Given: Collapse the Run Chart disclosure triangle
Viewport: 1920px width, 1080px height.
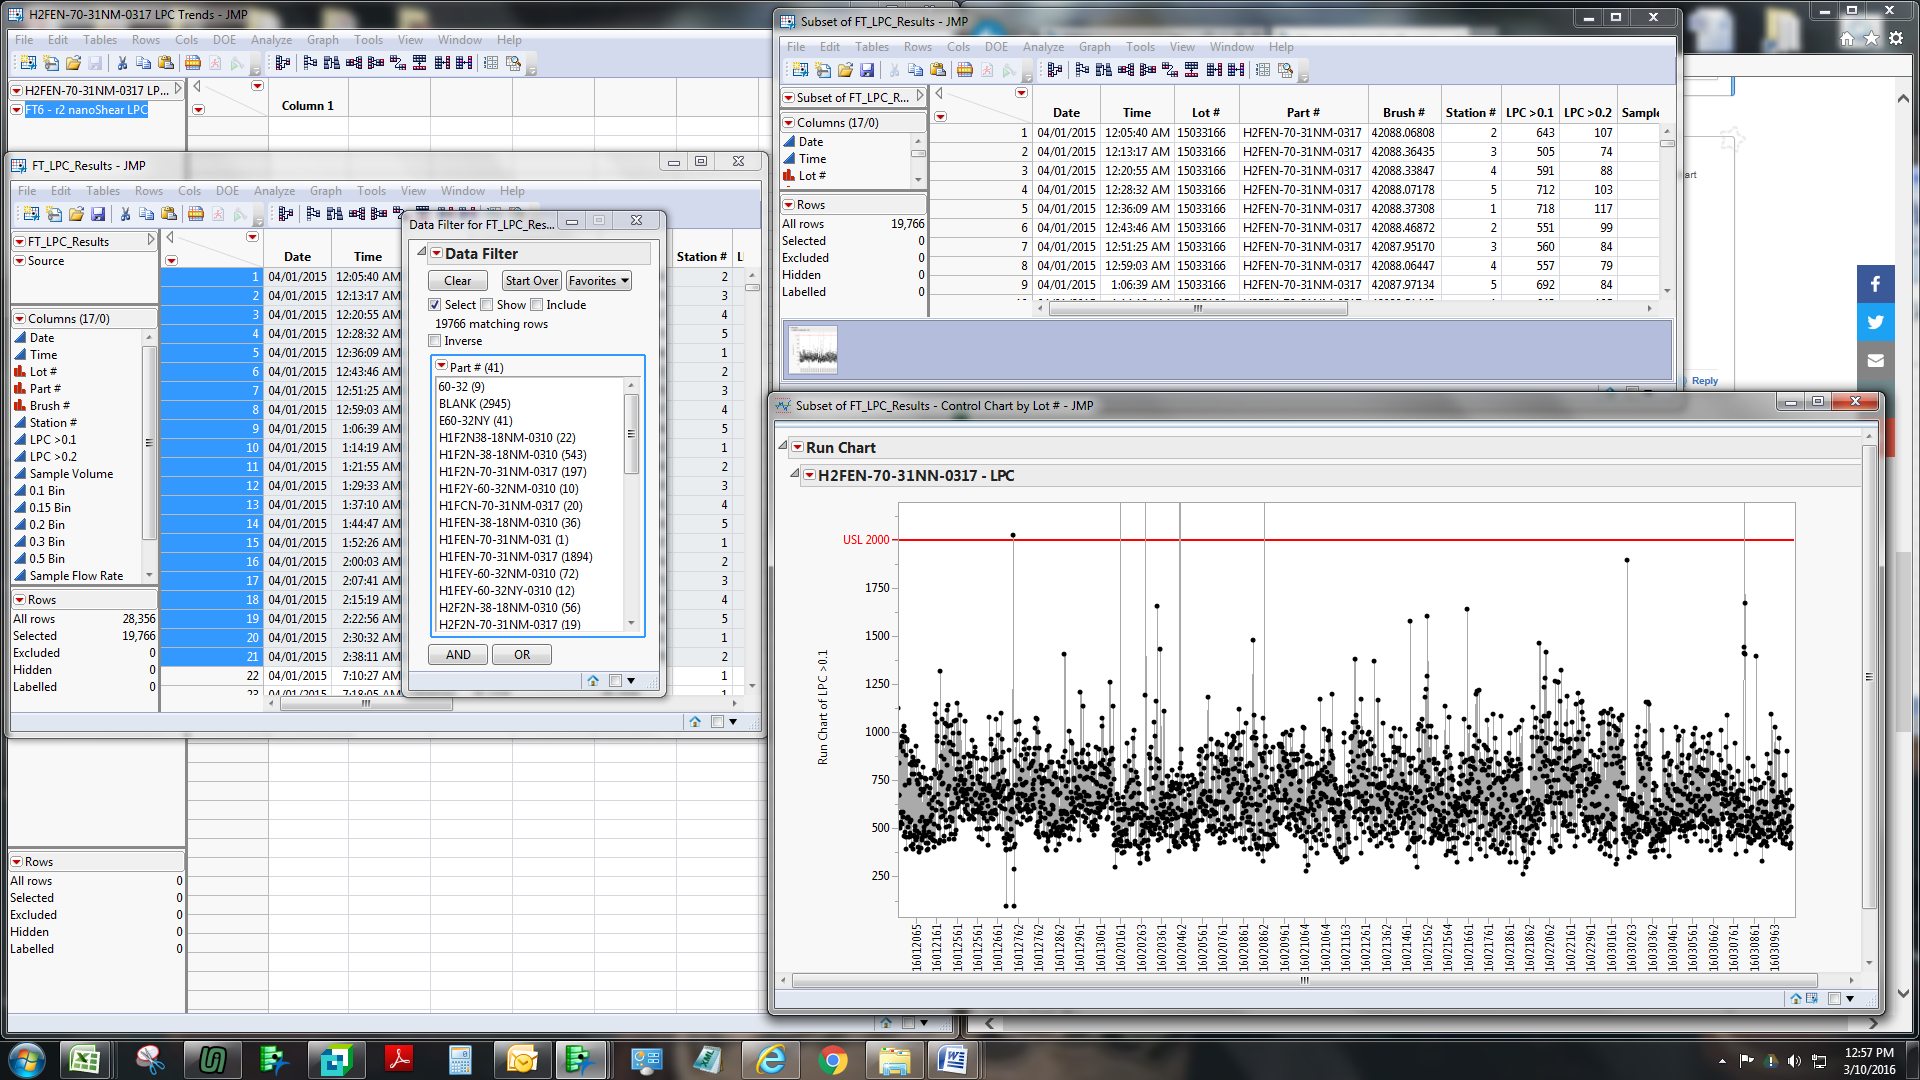Looking at the screenshot, I should [783, 447].
